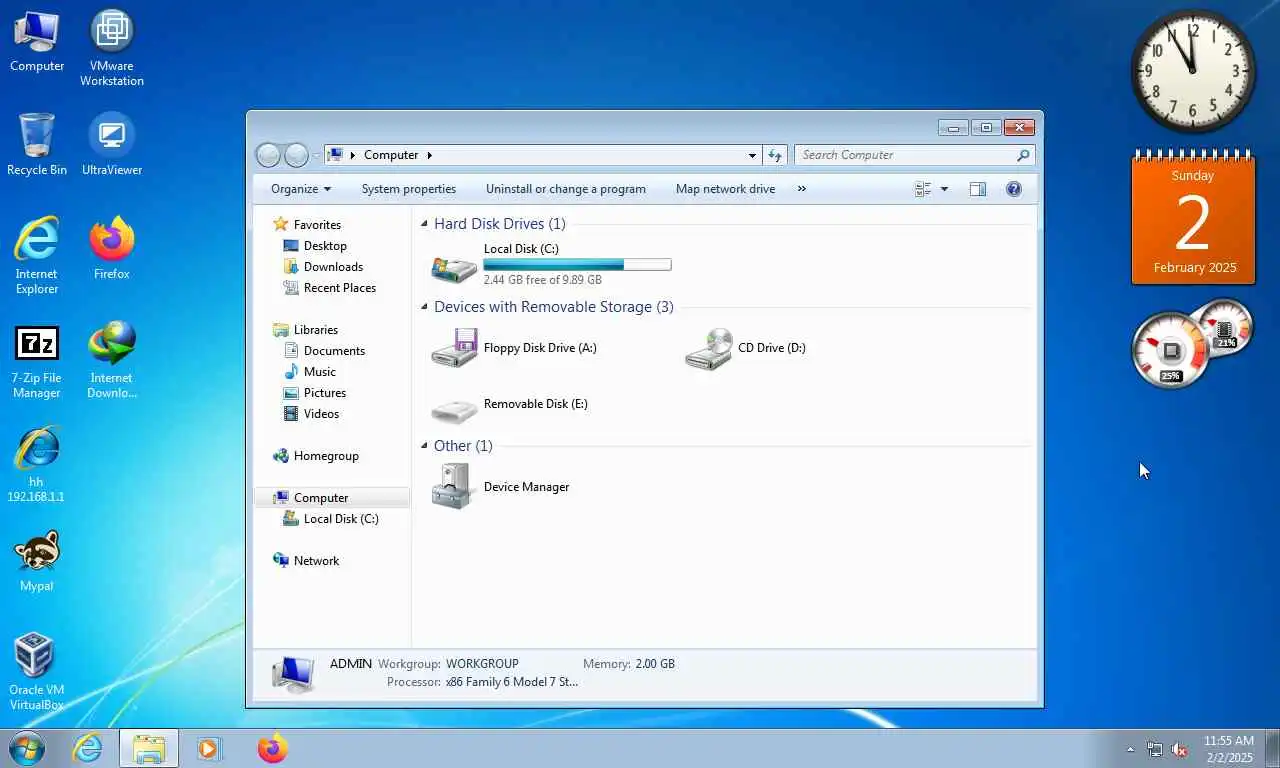The height and width of the screenshot is (768, 1280).
Task: Launch VMware Workstation from the desktop
Action: (x=112, y=47)
